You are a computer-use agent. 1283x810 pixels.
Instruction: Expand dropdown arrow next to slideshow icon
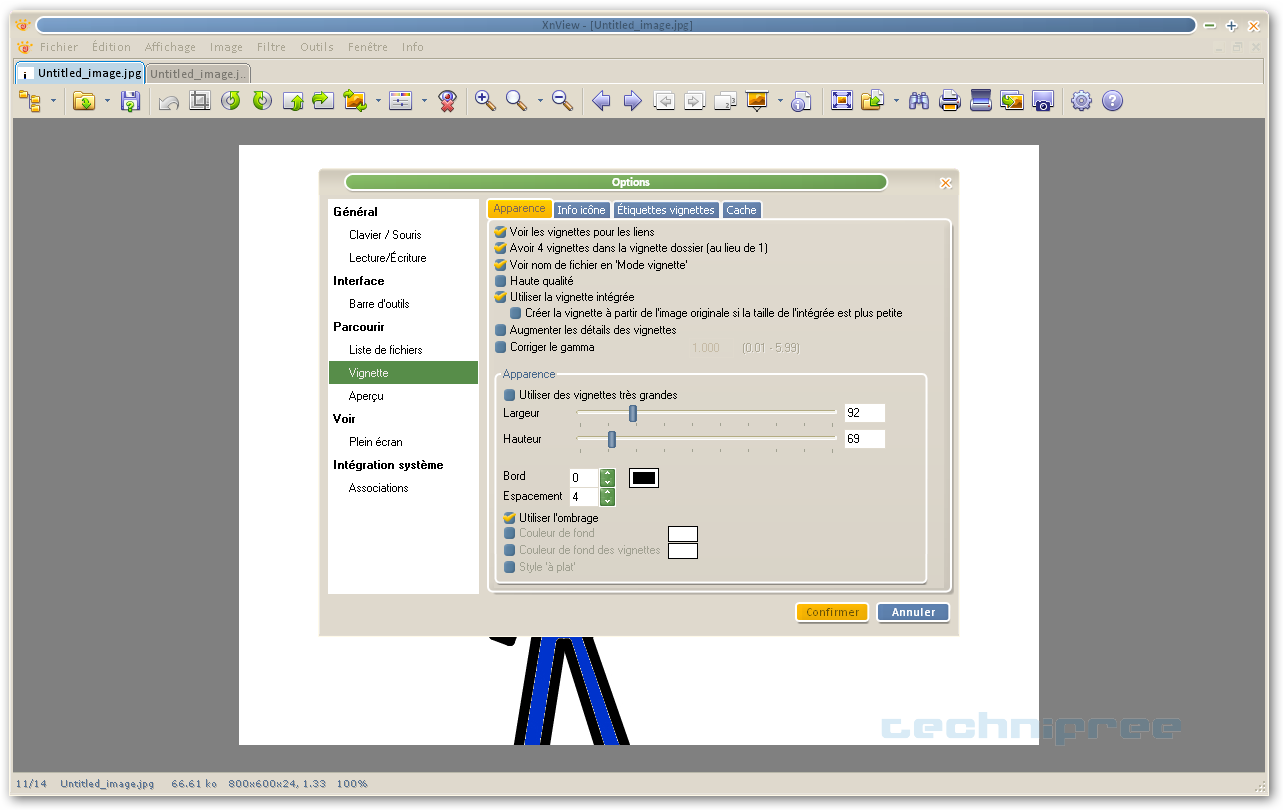[779, 101]
